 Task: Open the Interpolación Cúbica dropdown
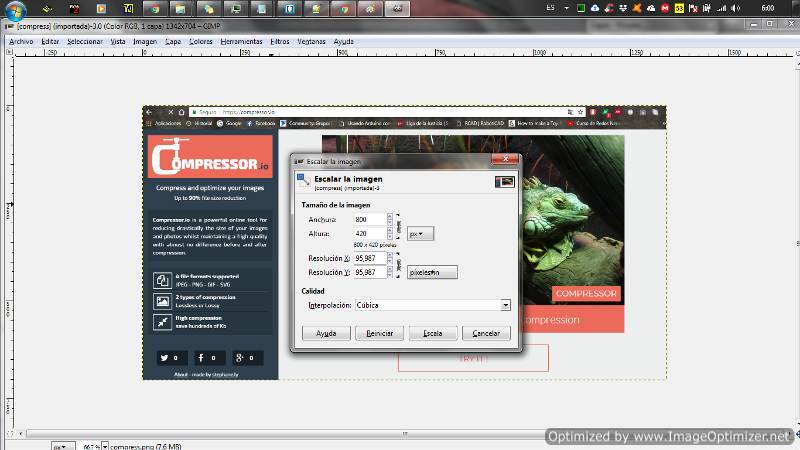pos(433,305)
